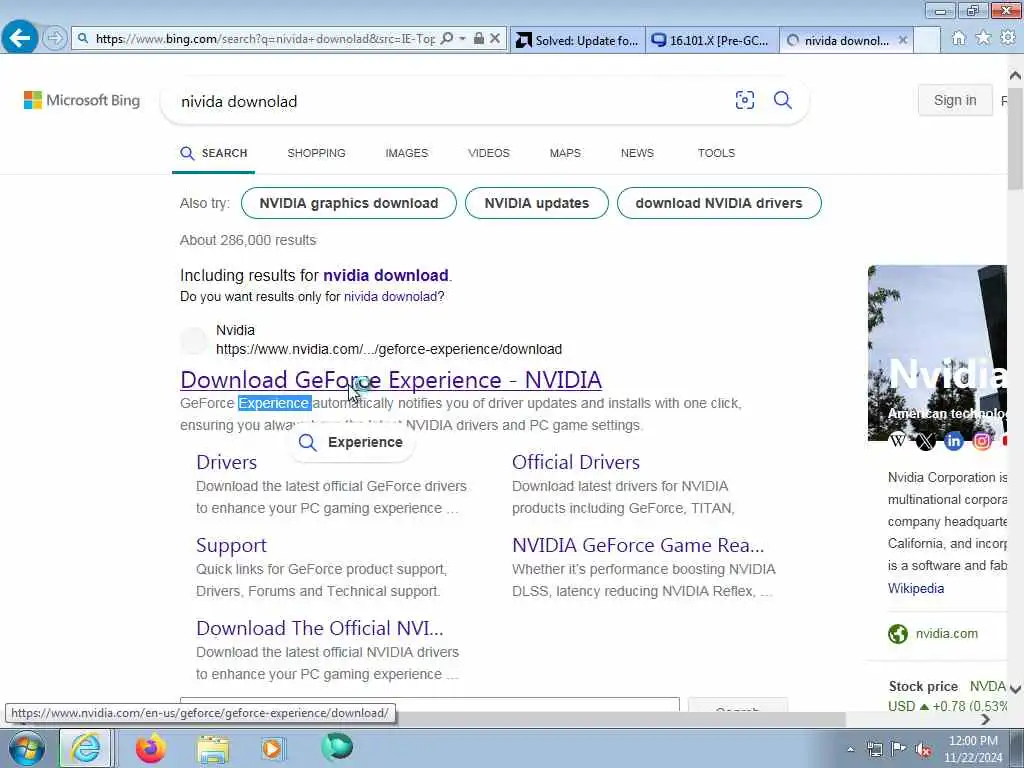The image size is (1024, 768).
Task: Open Nvidia's Instagram icon
Action: point(982,441)
